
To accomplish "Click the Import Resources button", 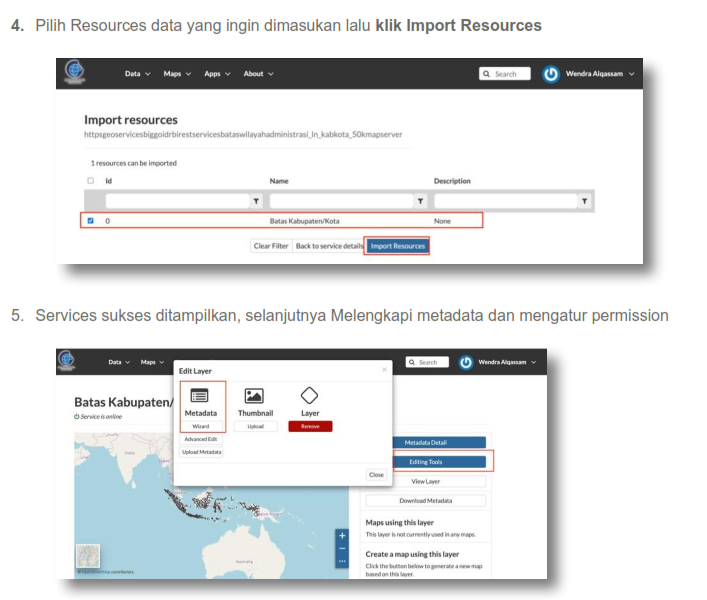I will pos(397,246).
